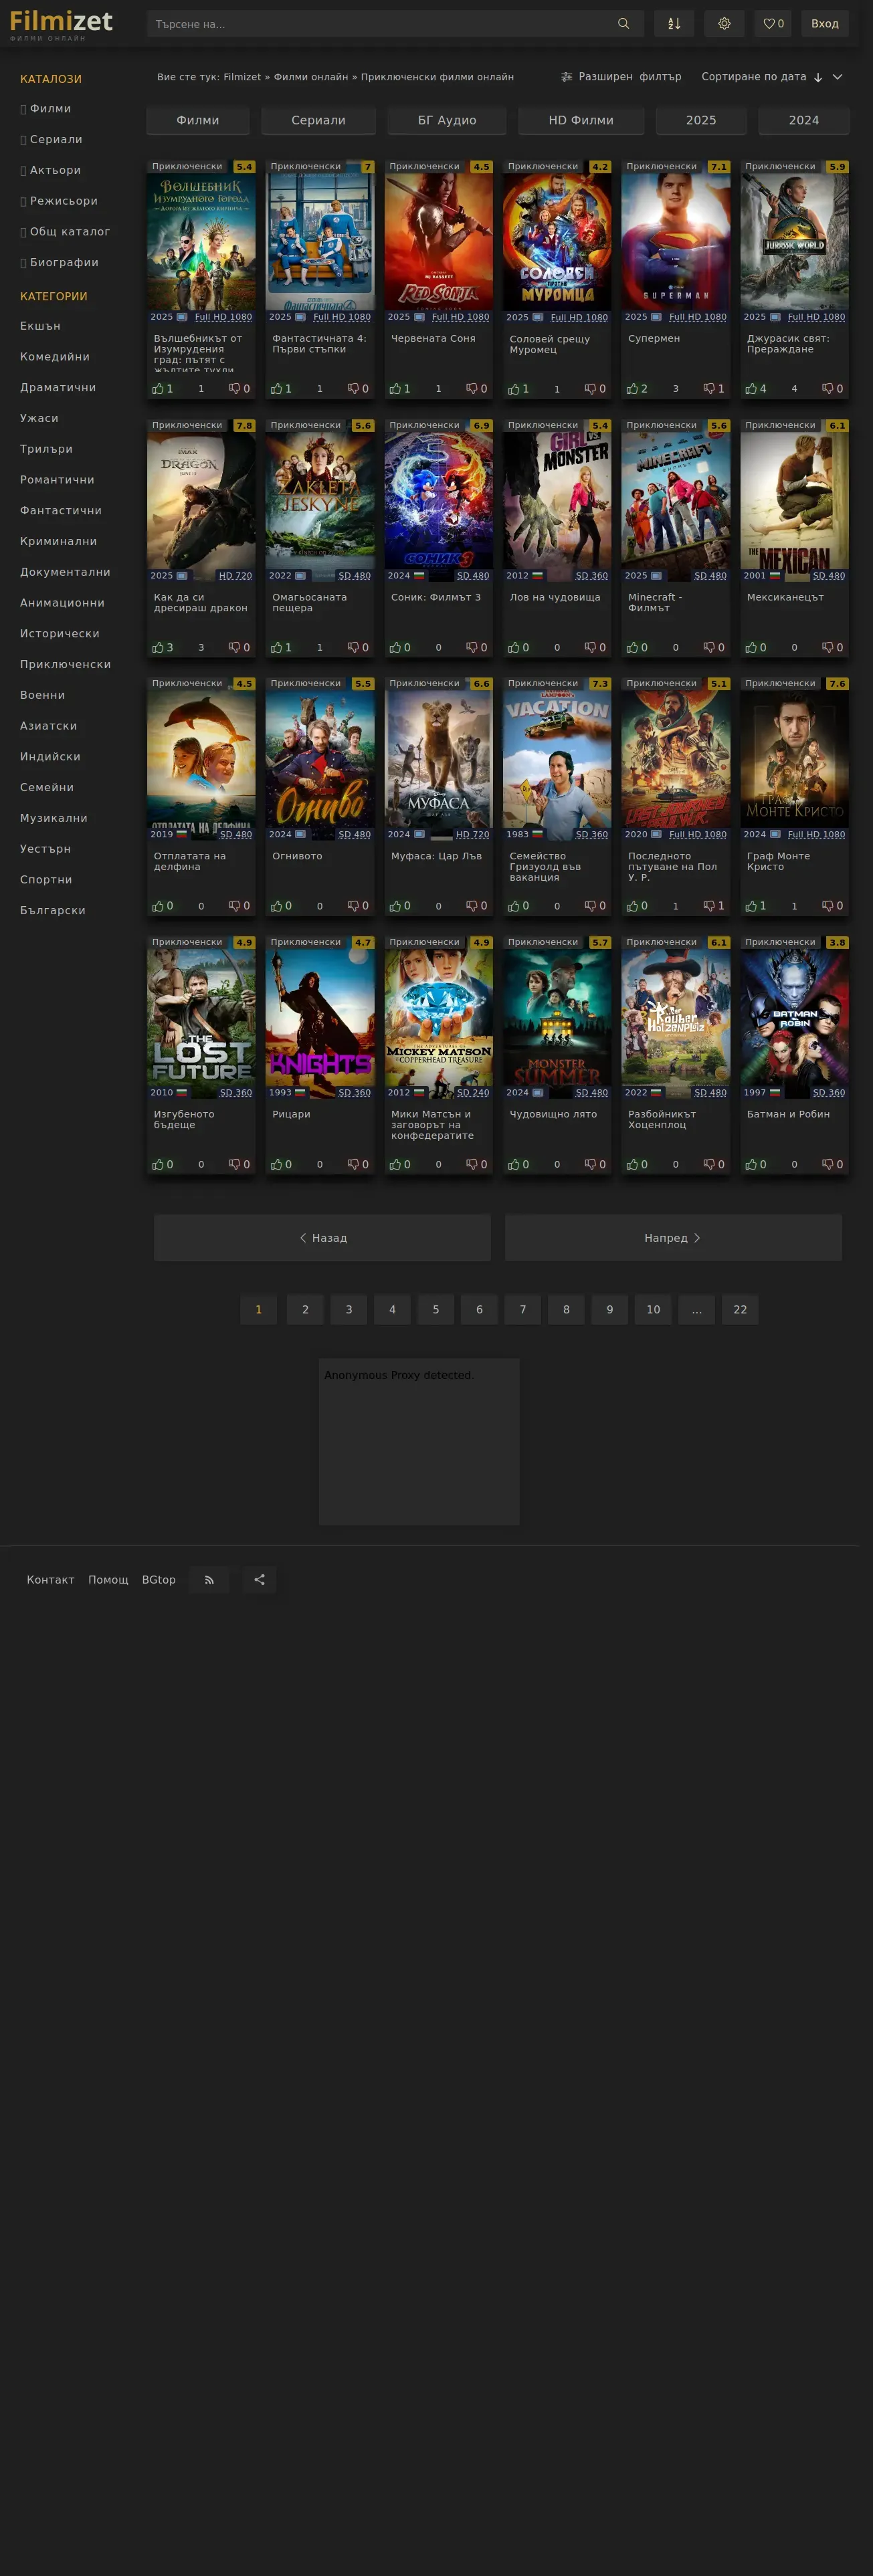Image resolution: width=873 pixels, height=2576 pixels.
Task: Like Муфаса: Цар Лъв
Action: click(400, 906)
